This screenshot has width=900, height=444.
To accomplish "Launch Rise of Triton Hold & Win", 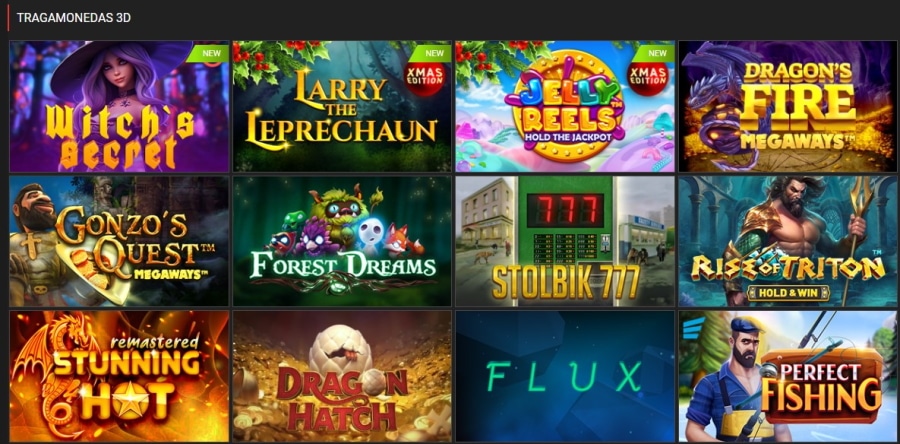I will point(788,241).
